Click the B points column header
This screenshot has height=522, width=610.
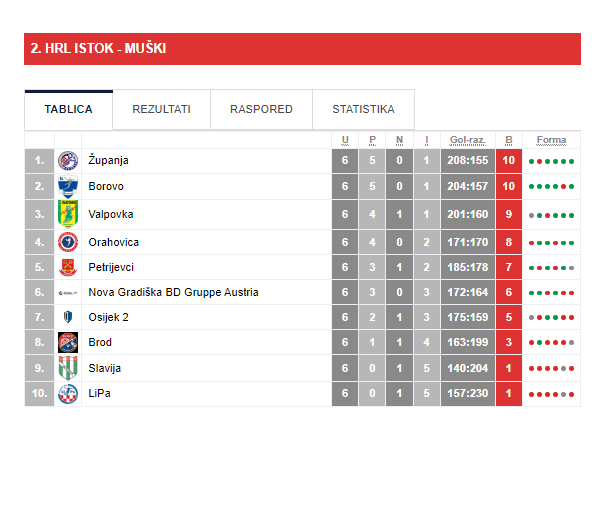(x=508, y=140)
